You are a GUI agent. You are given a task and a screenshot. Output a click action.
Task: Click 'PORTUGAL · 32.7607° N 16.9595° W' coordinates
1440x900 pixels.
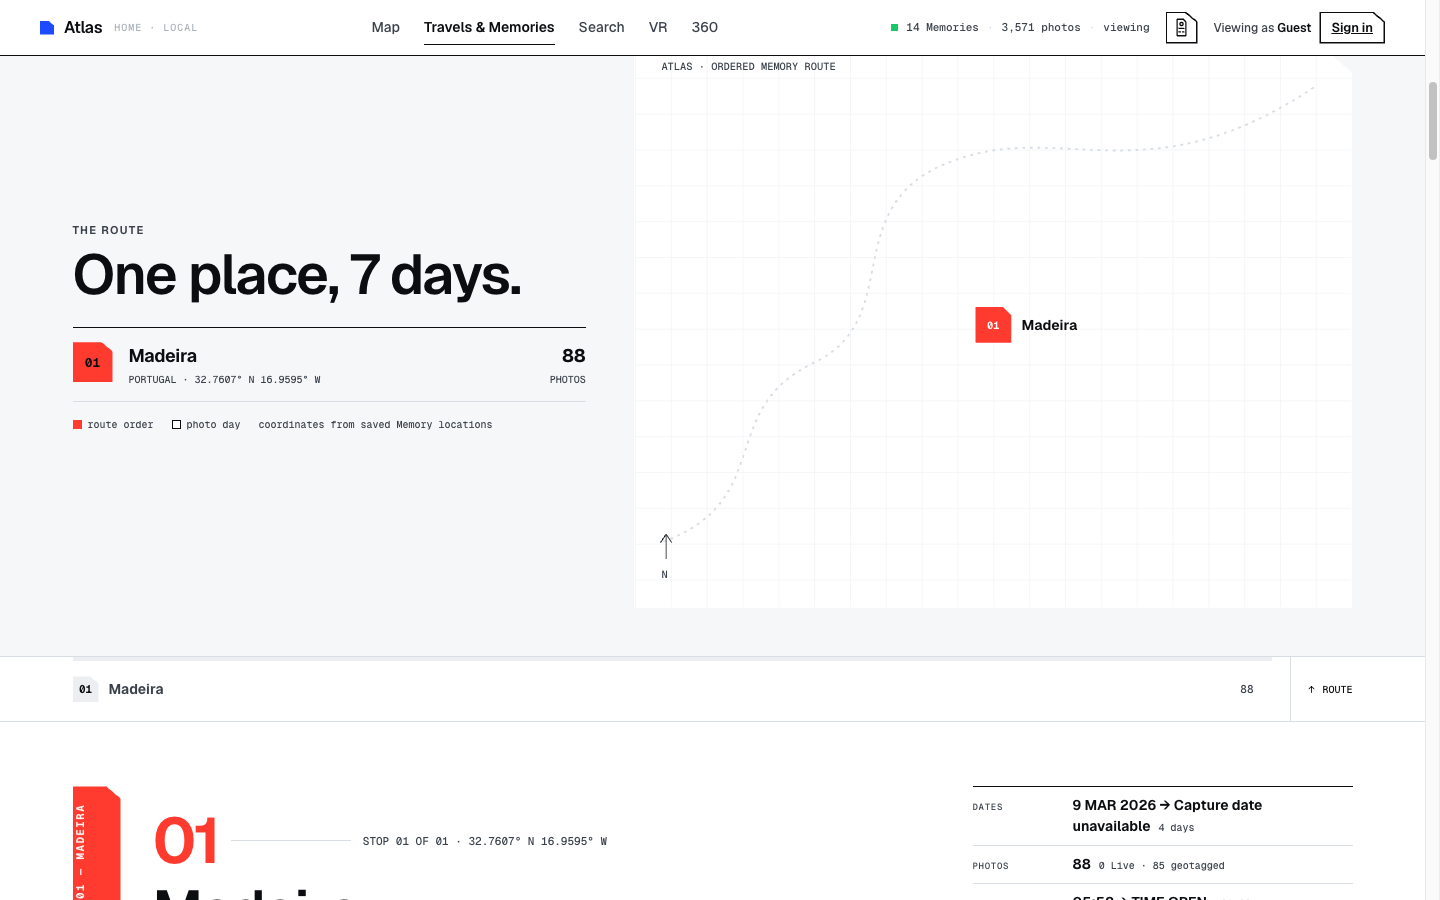[225, 380]
